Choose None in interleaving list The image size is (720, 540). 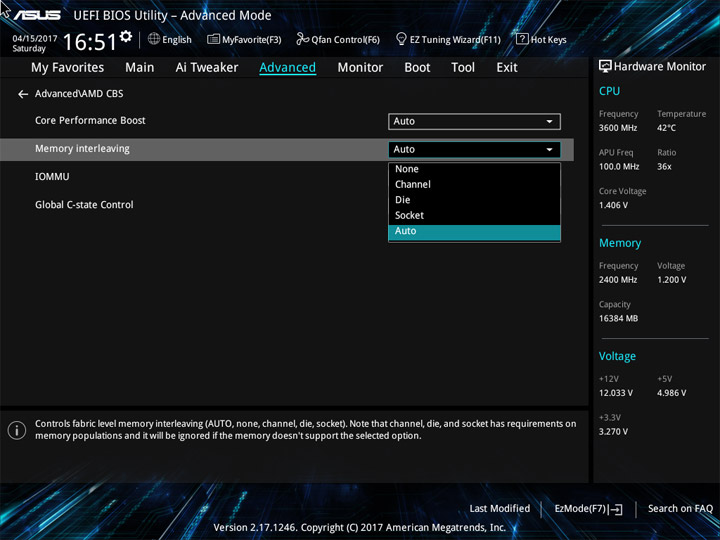474,169
